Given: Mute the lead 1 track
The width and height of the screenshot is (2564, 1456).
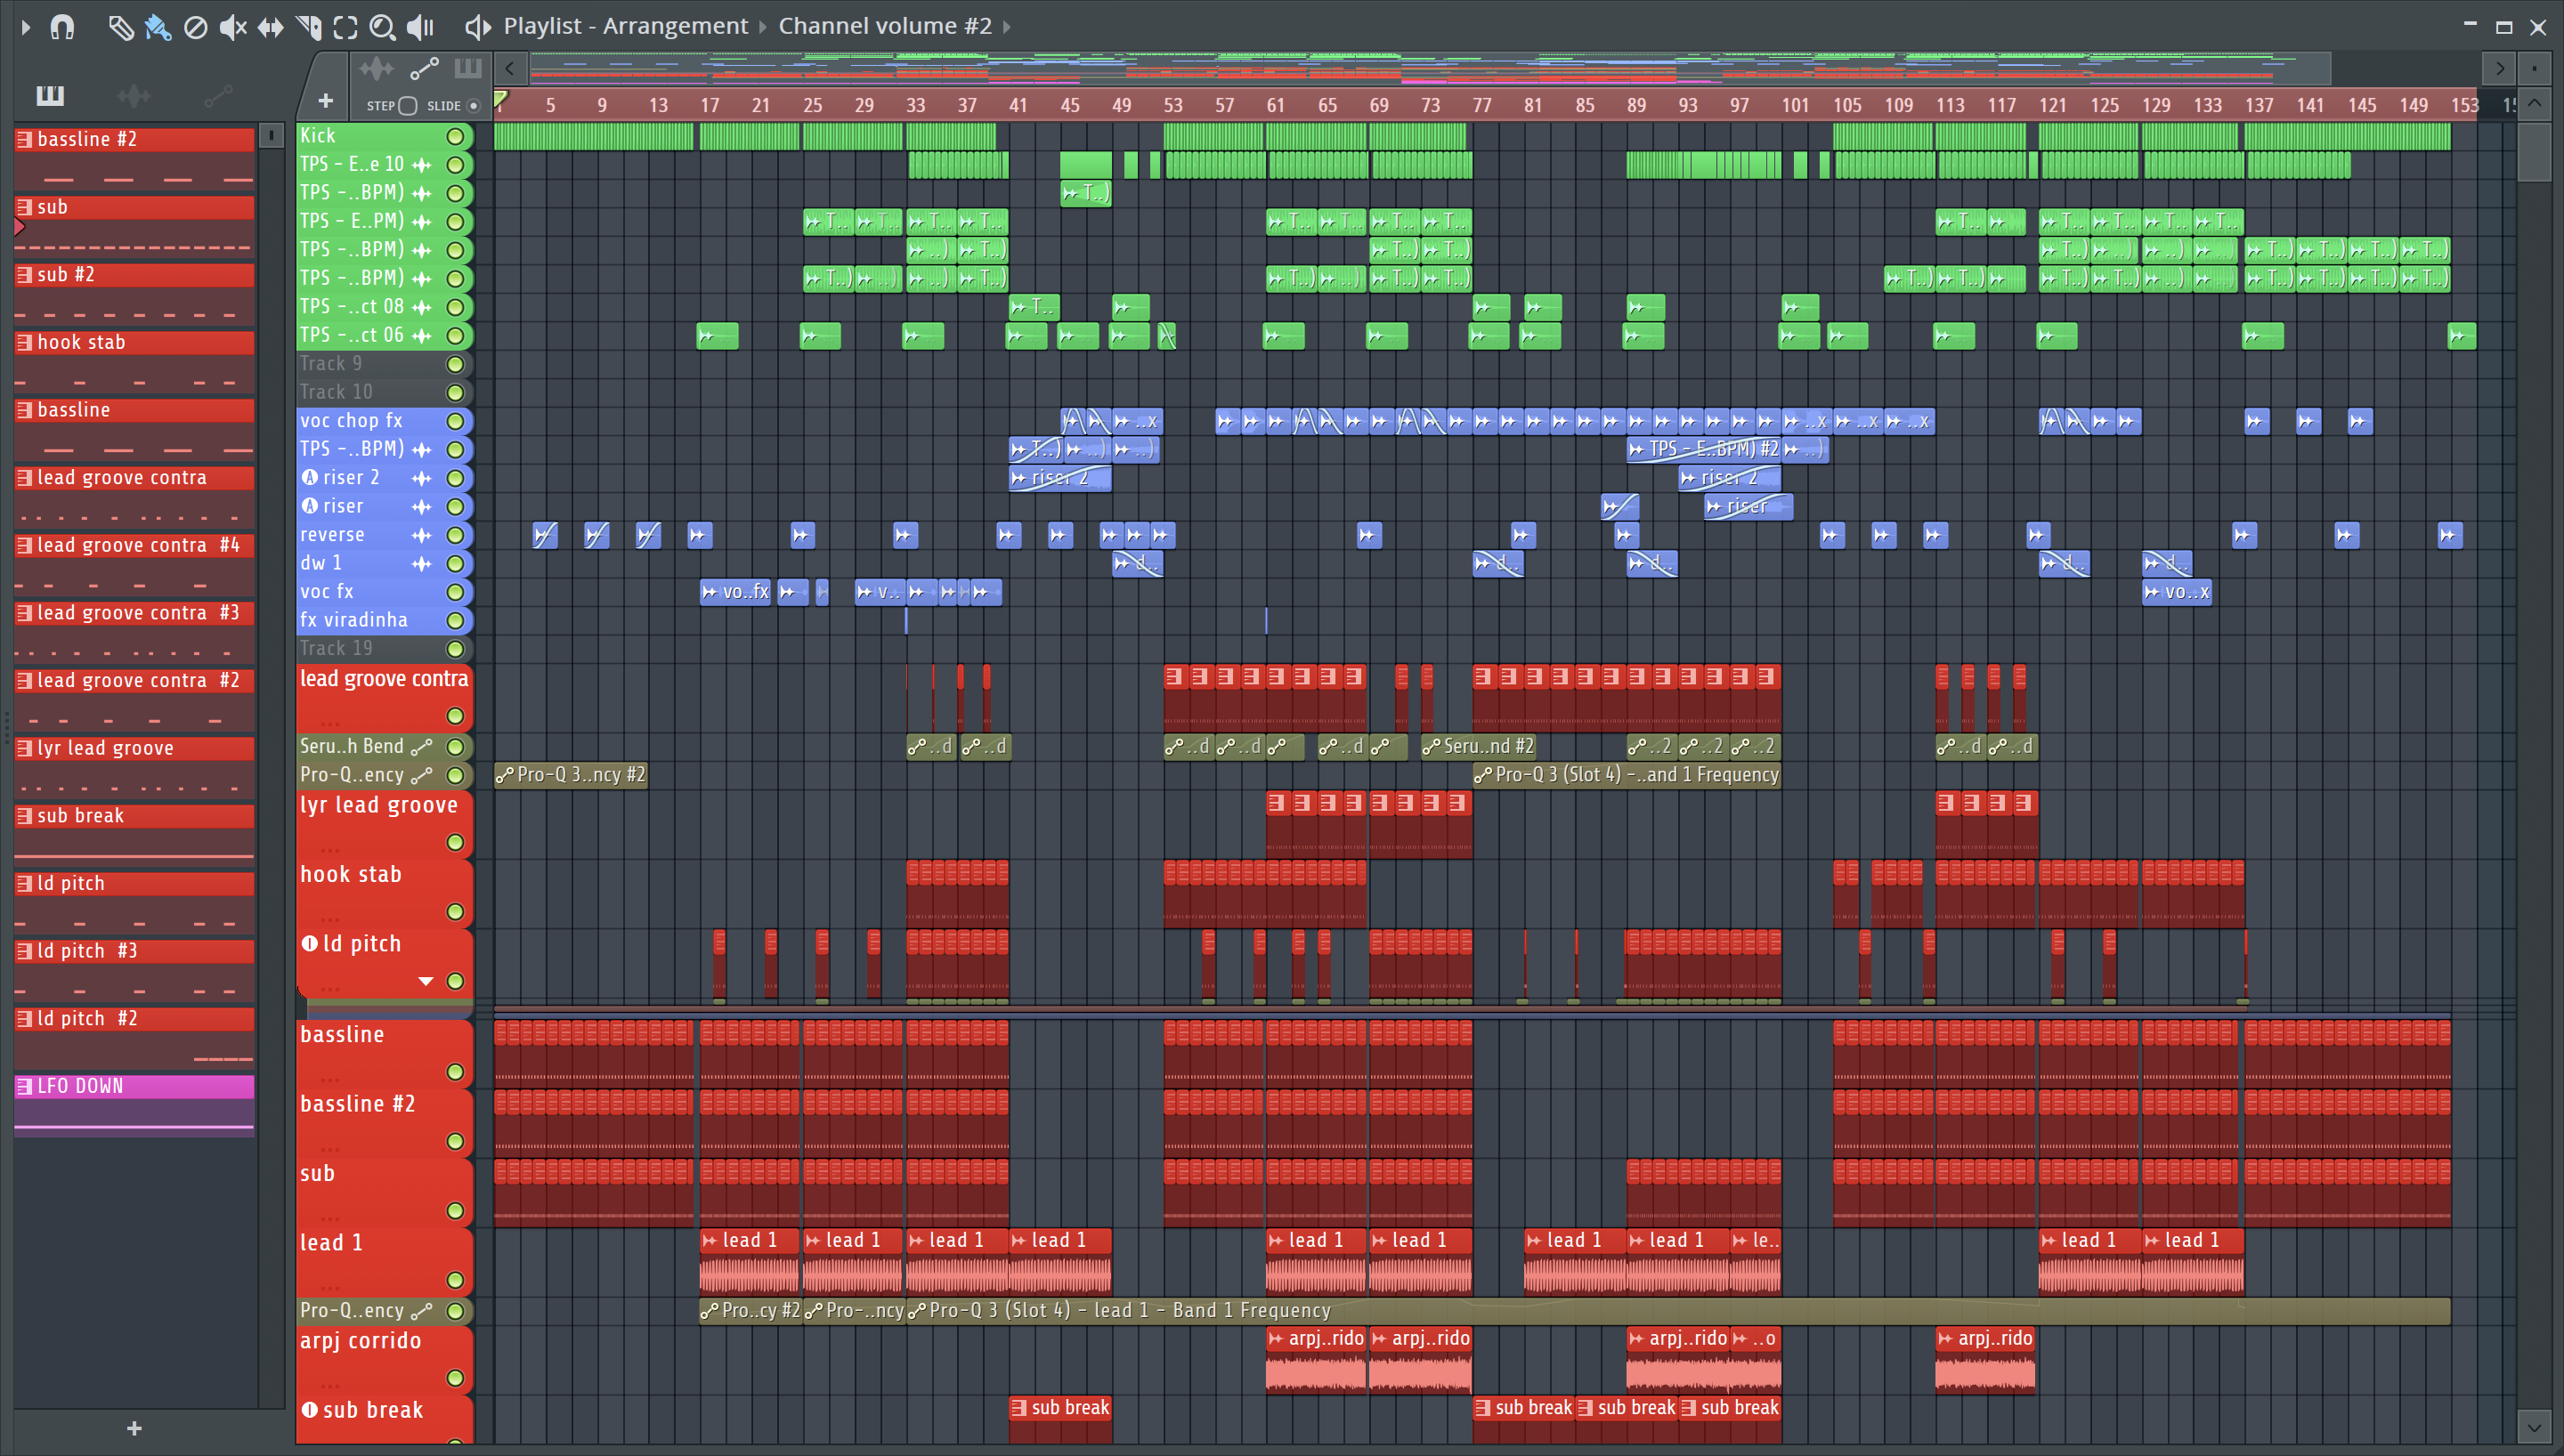Looking at the screenshot, I should coord(455,1280).
